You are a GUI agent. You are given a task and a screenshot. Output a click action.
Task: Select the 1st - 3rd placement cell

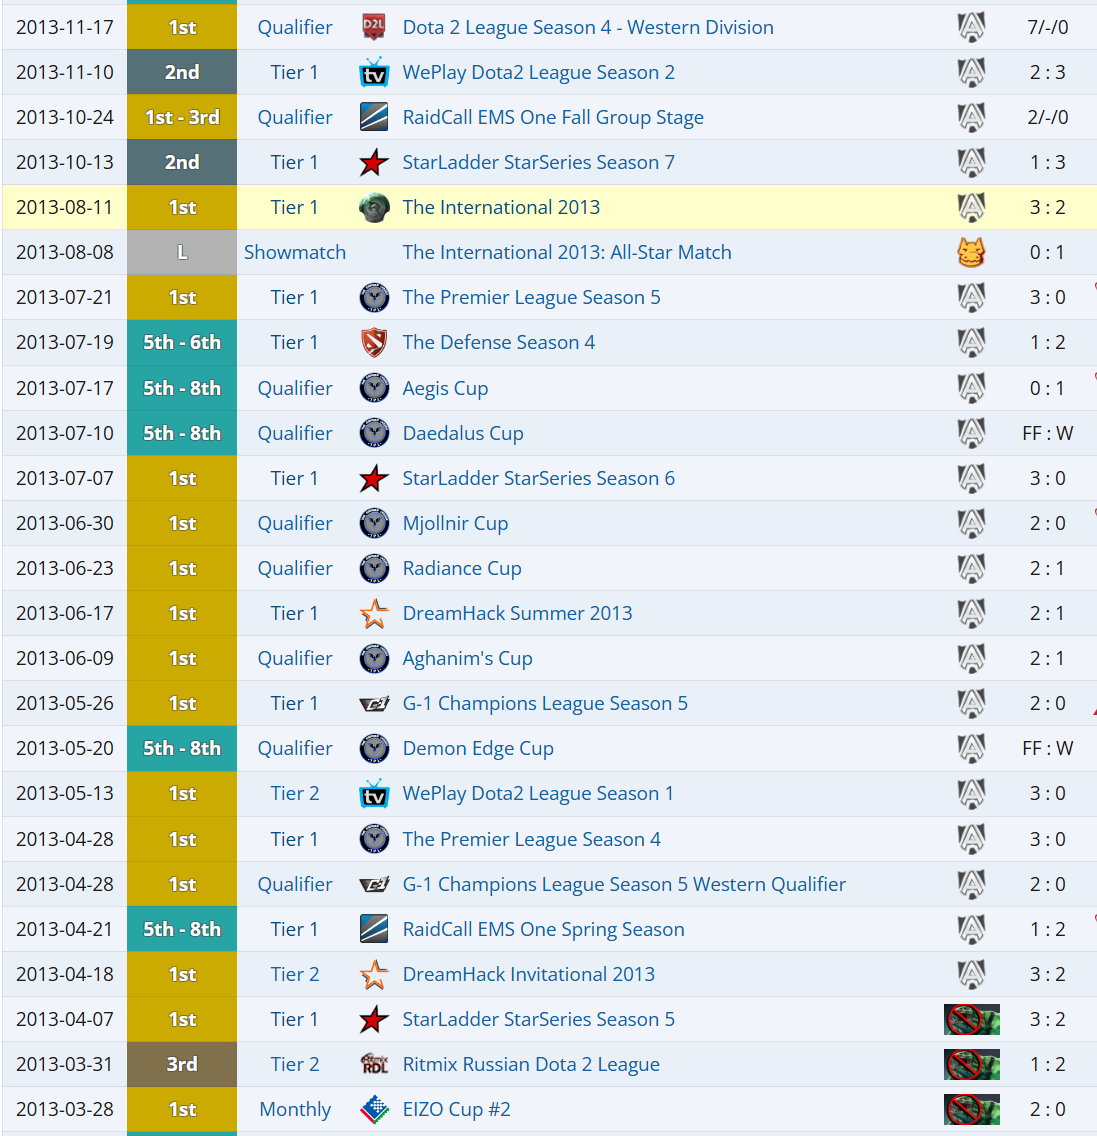(x=182, y=117)
